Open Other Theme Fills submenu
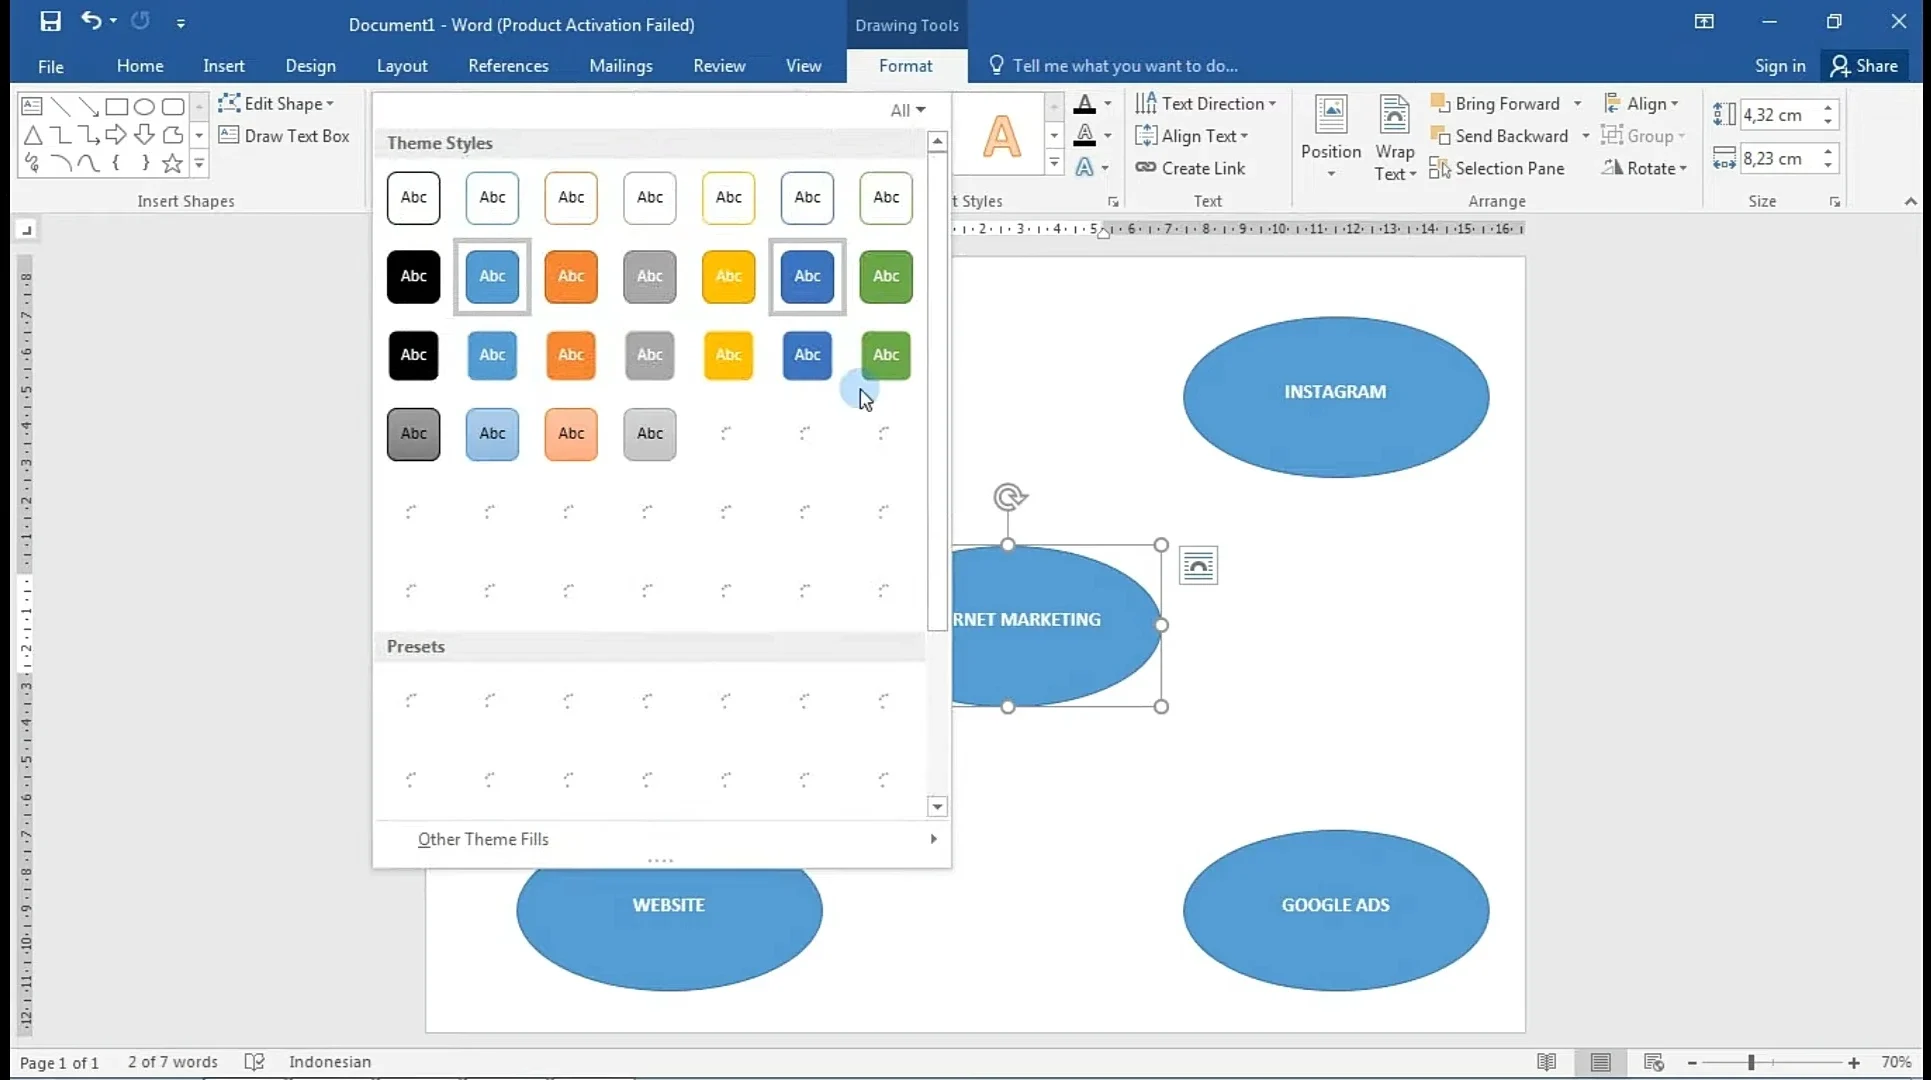Viewport: 1931px width, 1080px height. pyautogui.click(x=662, y=839)
